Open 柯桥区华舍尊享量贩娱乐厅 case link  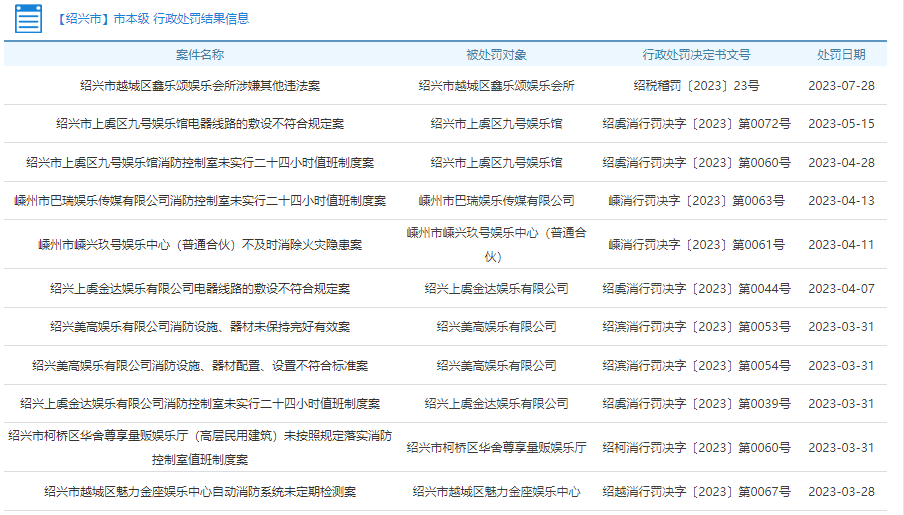(x=200, y=447)
